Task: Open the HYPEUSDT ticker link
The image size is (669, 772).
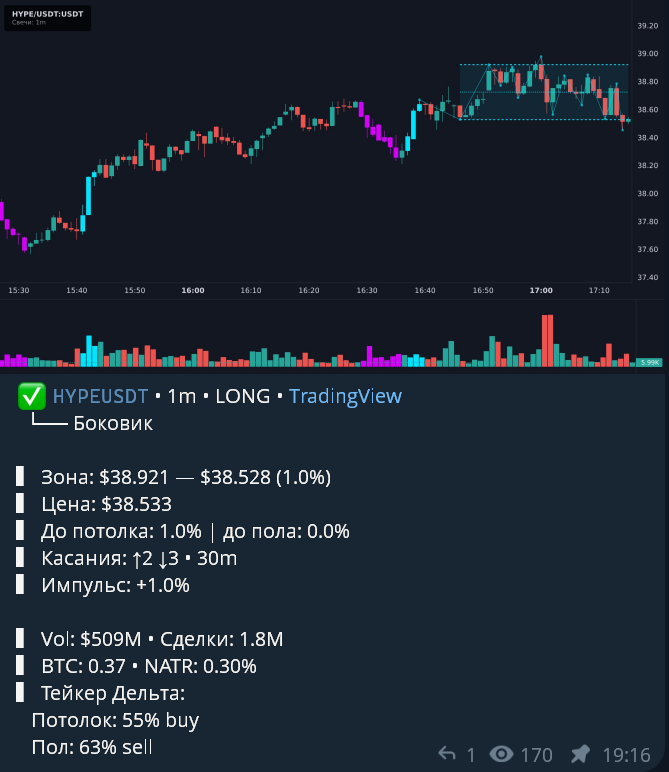Action: 100,396
